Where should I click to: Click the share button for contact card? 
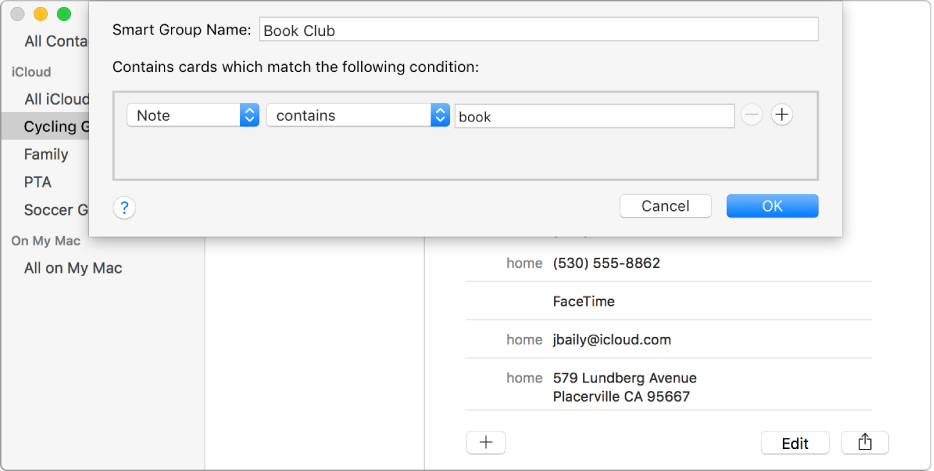click(x=865, y=443)
